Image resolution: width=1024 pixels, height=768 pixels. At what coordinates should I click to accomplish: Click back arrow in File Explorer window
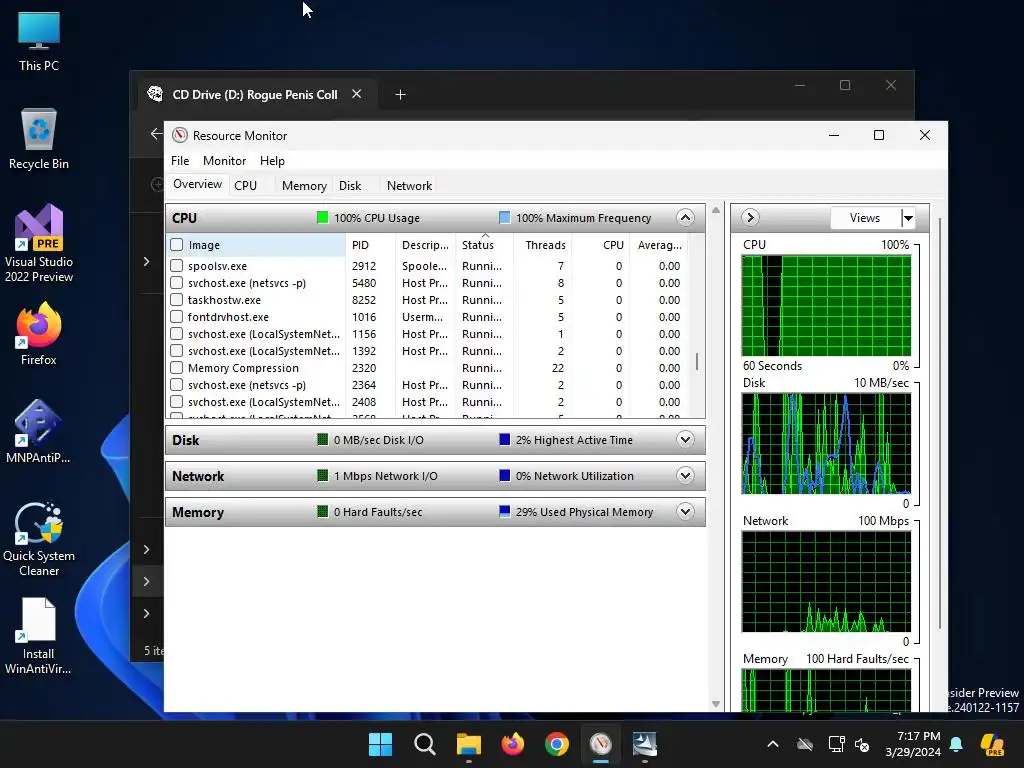coord(156,134)
